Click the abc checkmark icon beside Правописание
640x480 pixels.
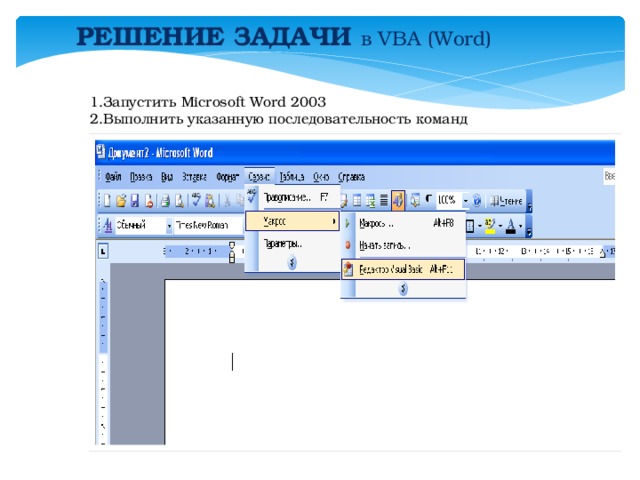[252, 196]
